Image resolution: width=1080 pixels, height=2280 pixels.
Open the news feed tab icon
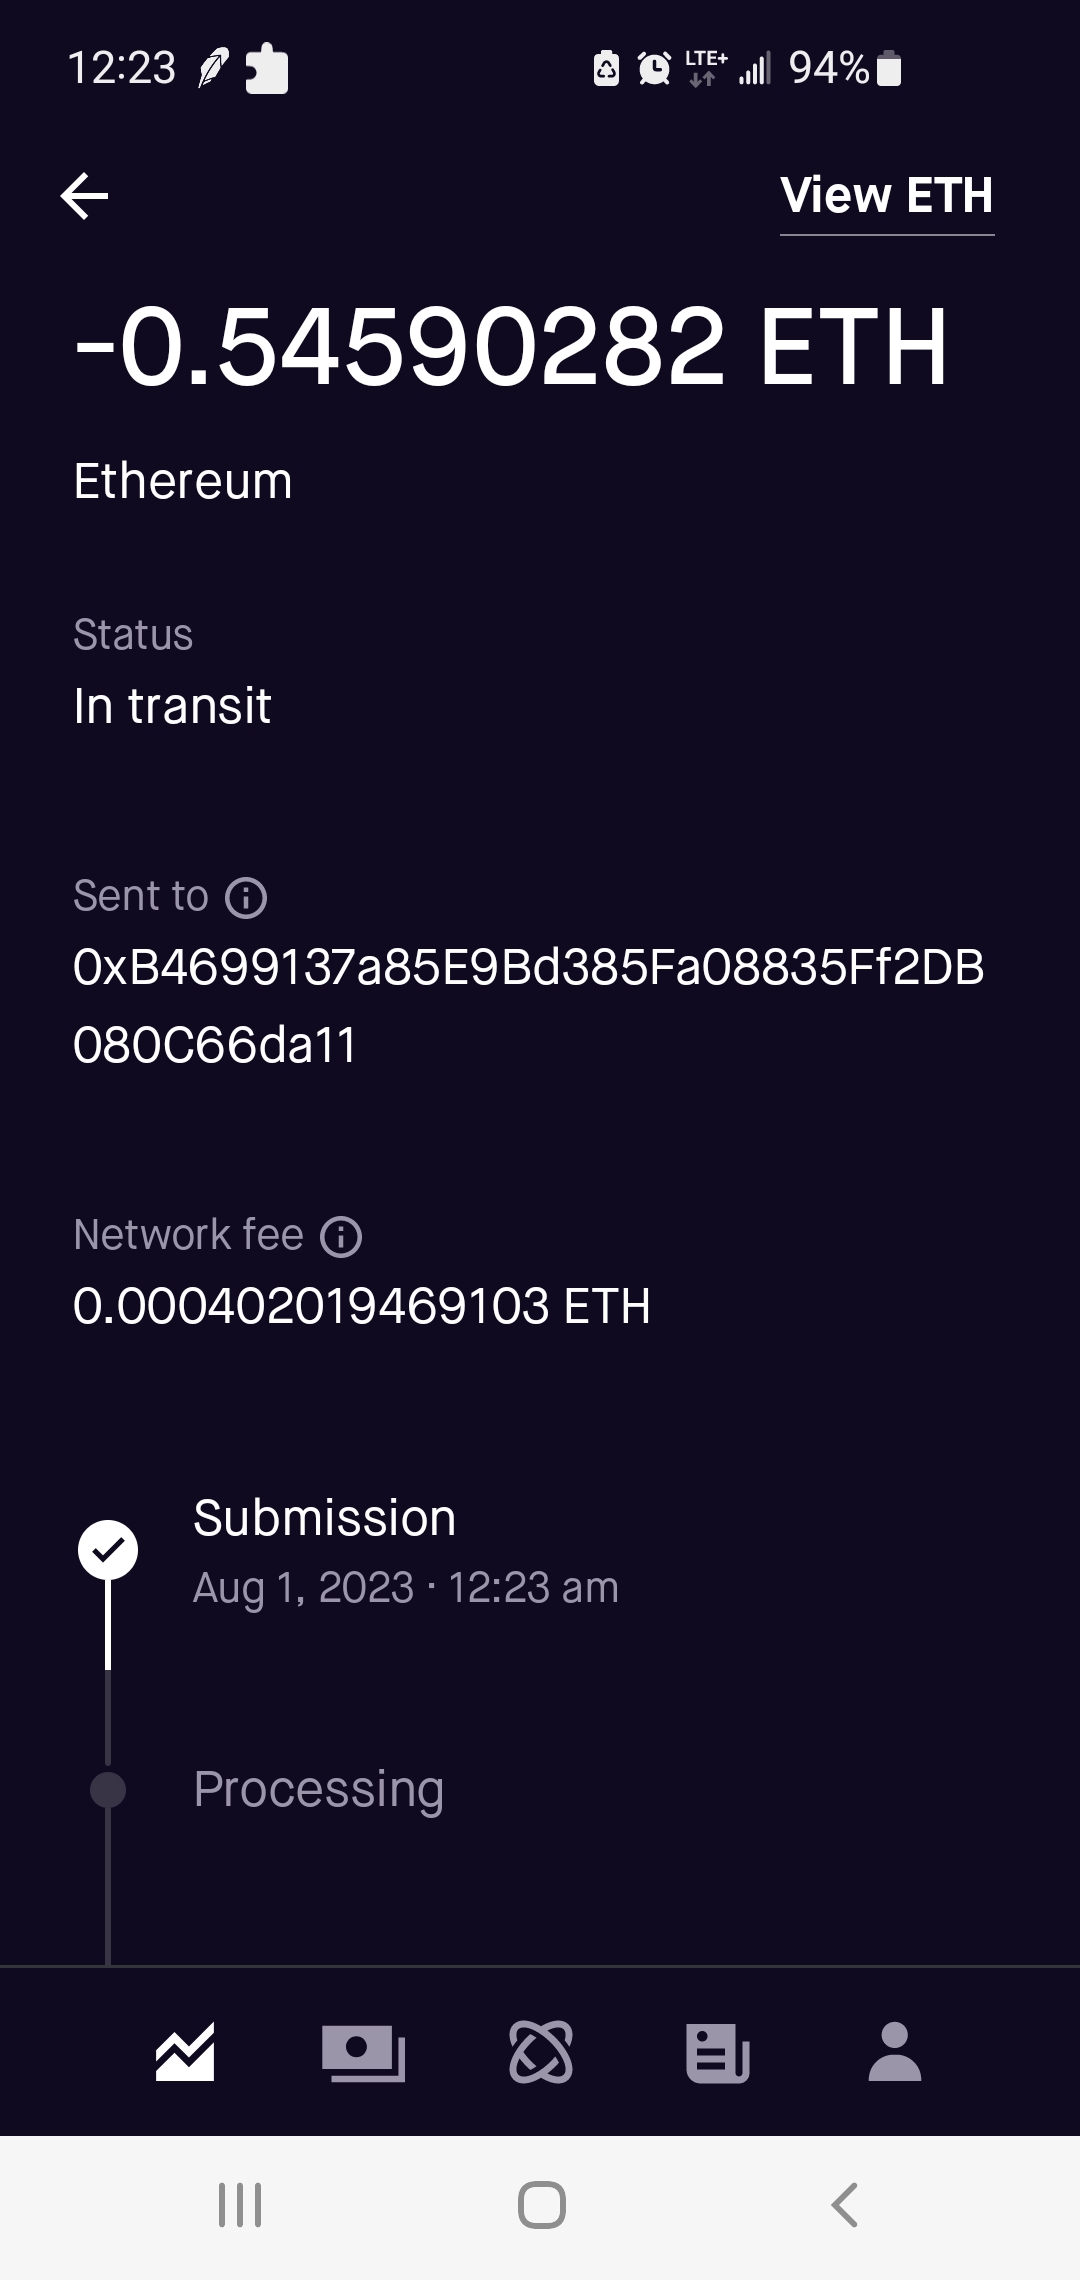(718, 2052)
